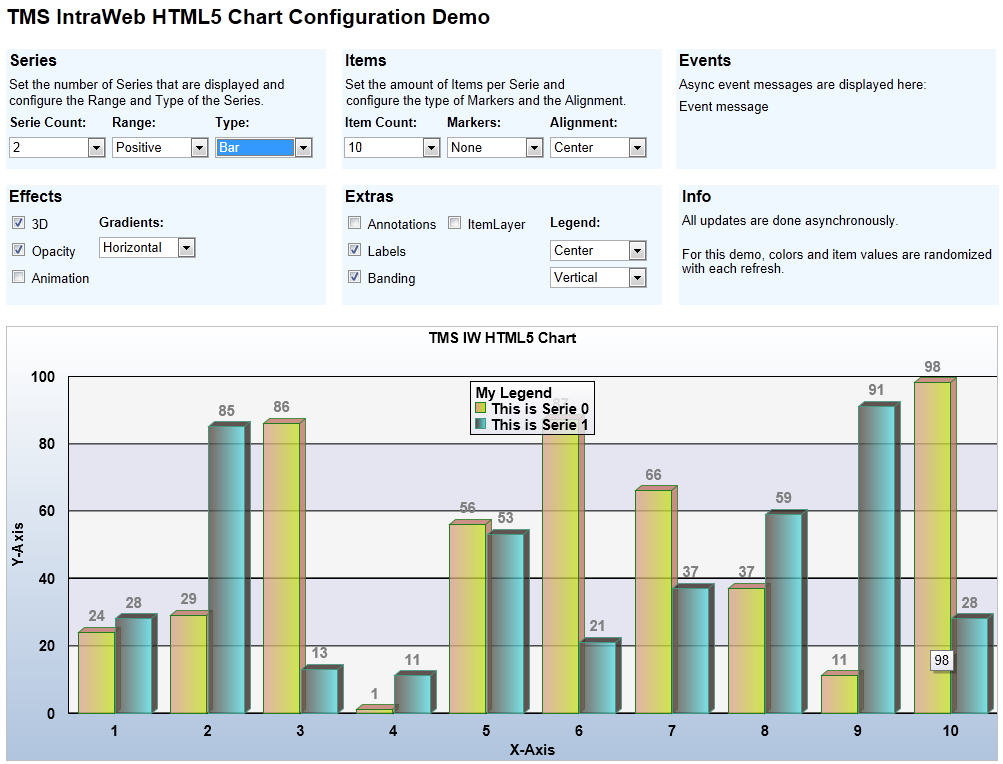This screenshot has width=1003, height=764.
Task: Select the yellow bar valued 66
Action: pyautogui.click(x=654, y=601)
